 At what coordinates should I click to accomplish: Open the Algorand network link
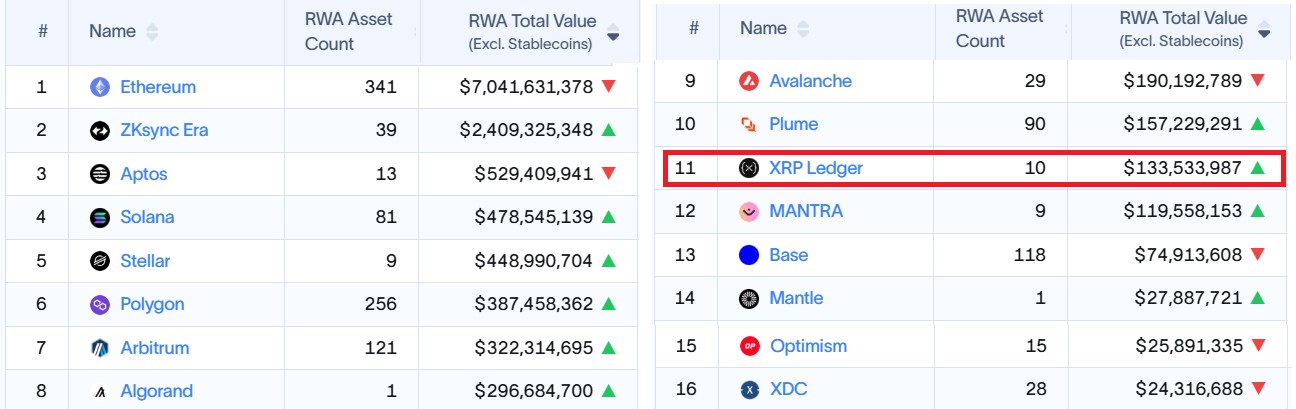pyautogui.click(x=157, y=391)
